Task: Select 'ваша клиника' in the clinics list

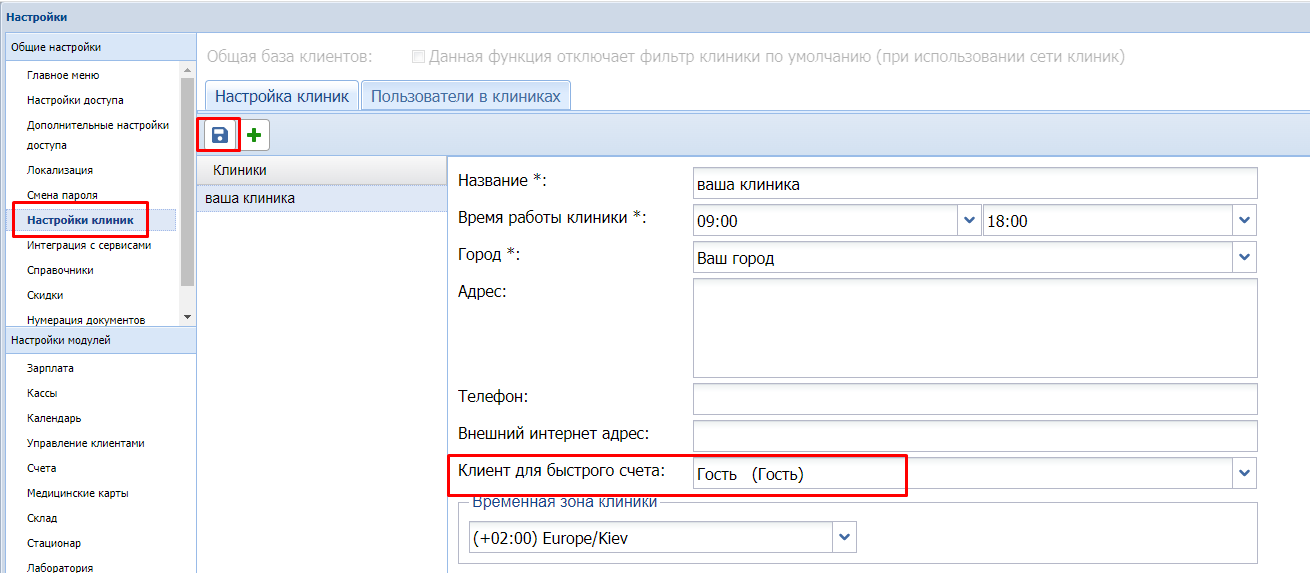Action: coord(250,198)
